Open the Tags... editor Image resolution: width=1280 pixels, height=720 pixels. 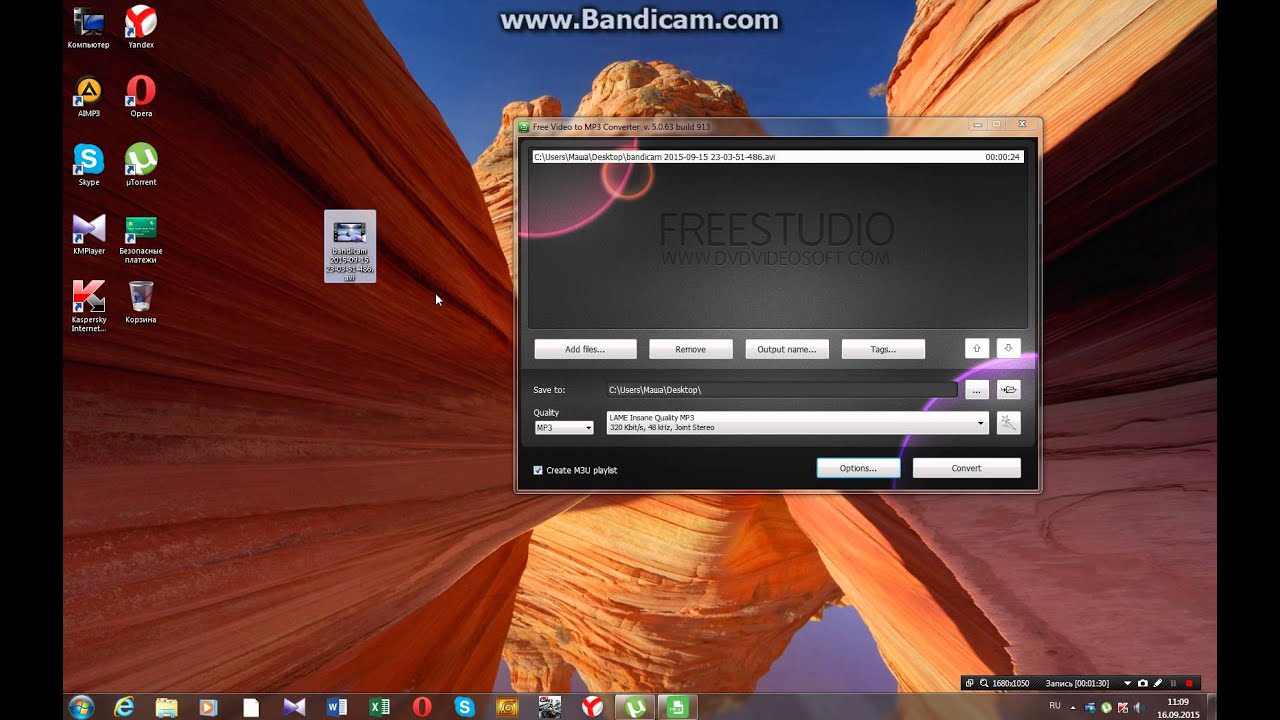883,349
